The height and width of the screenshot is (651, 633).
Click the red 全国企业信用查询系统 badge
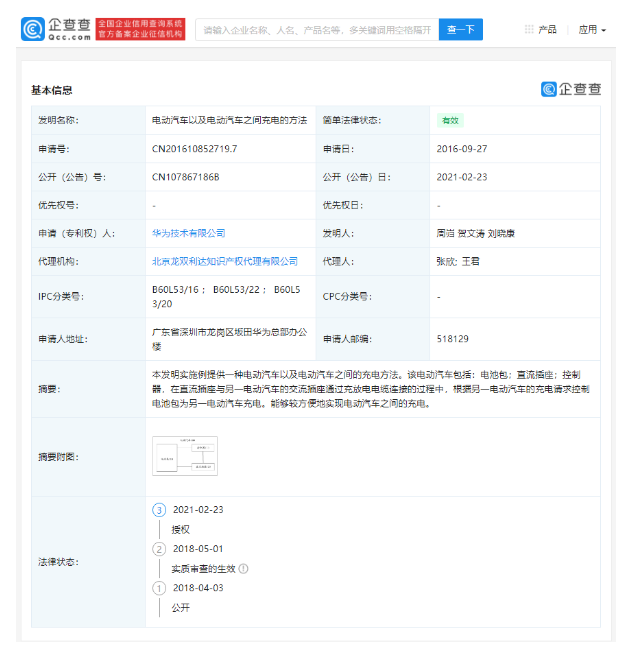pyautogui.click(x=139, y=29)
